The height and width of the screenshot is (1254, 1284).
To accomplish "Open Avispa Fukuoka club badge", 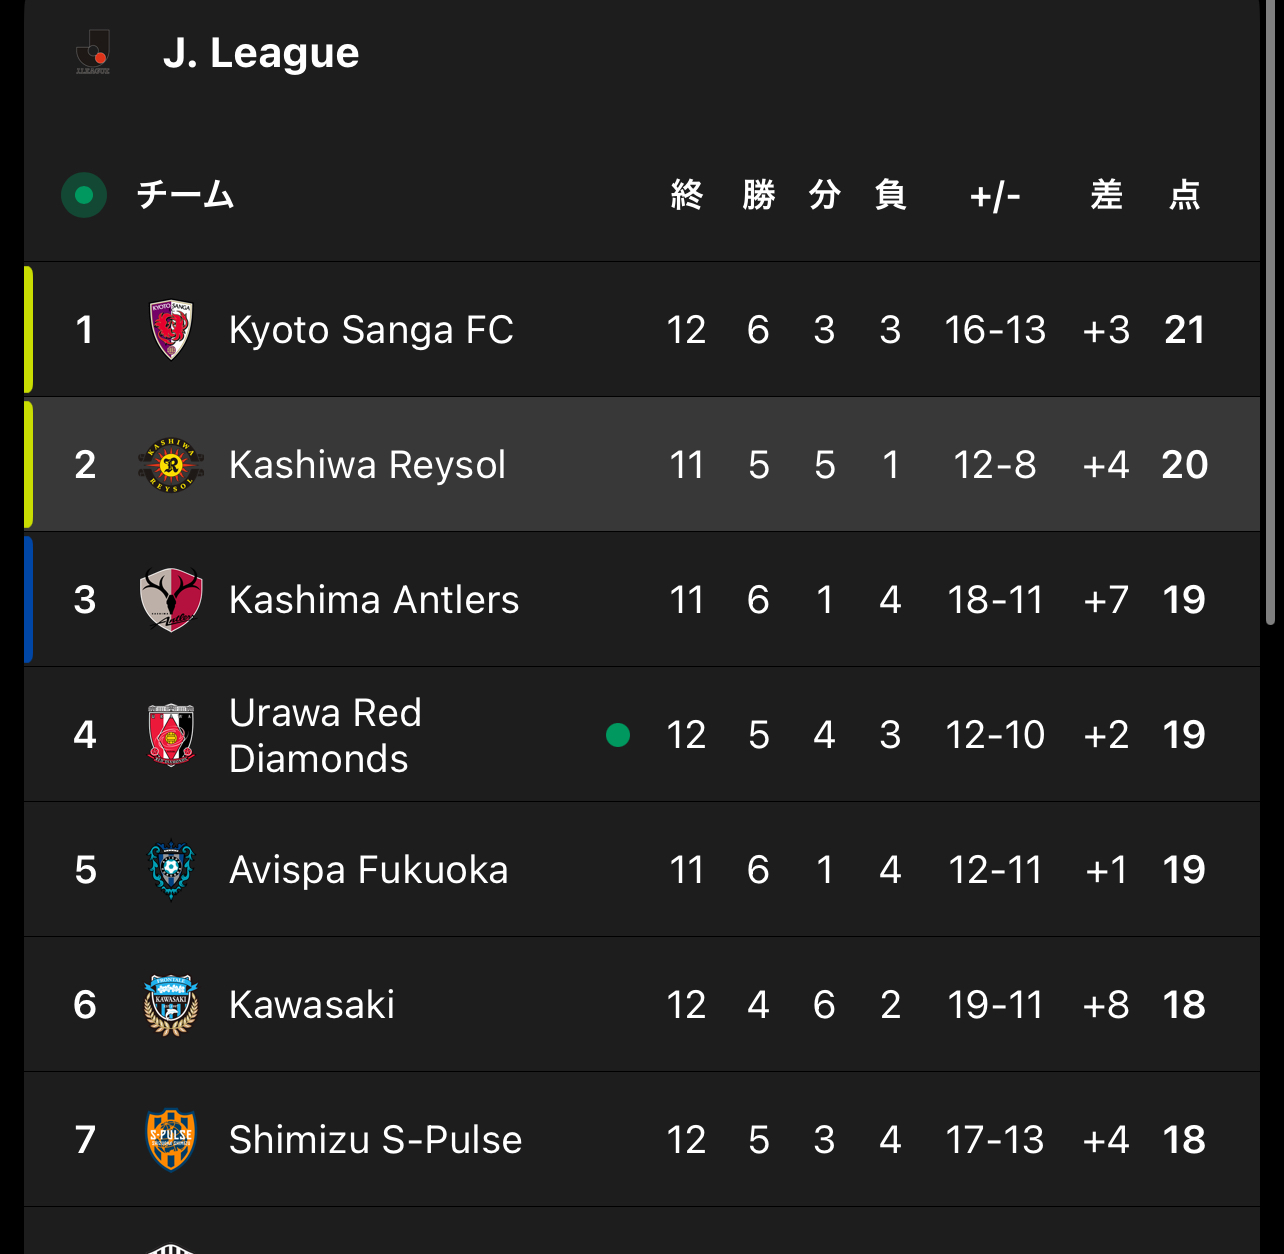I will point(171,870).
